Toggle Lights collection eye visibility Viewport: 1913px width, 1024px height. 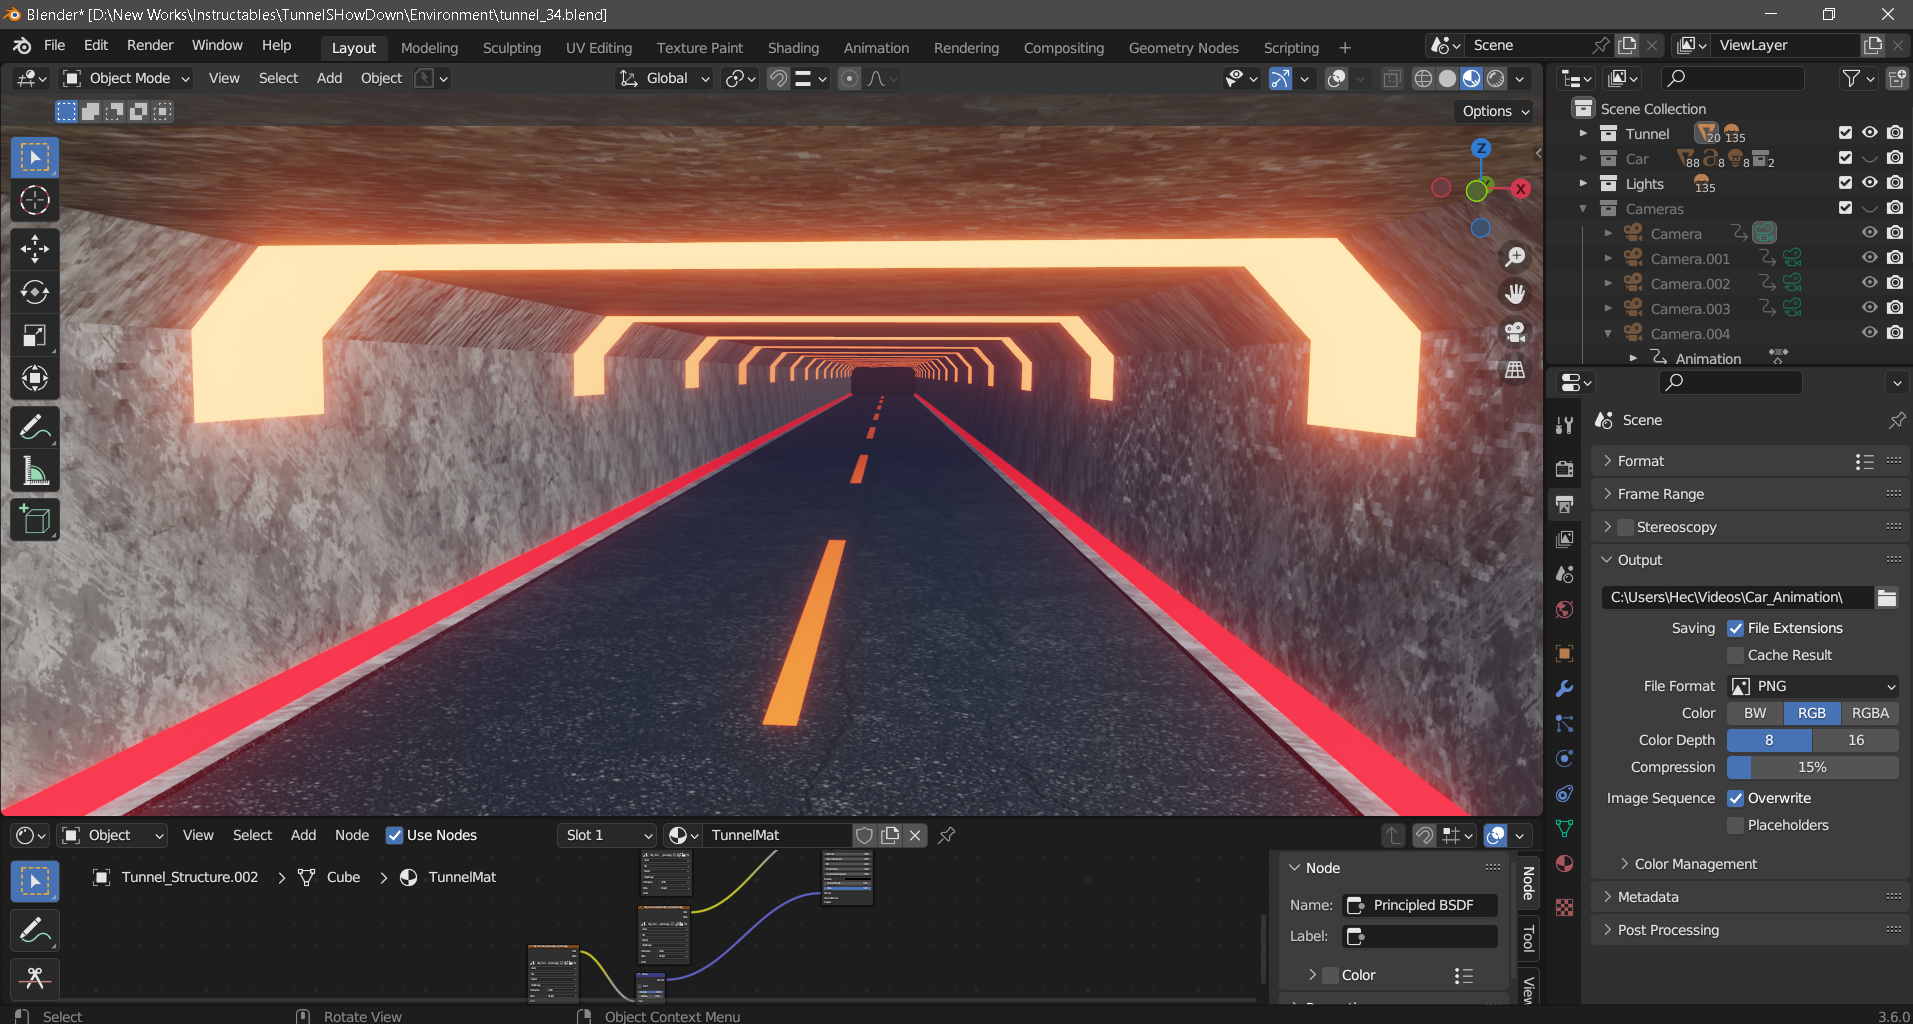(x=1870, y=183)
